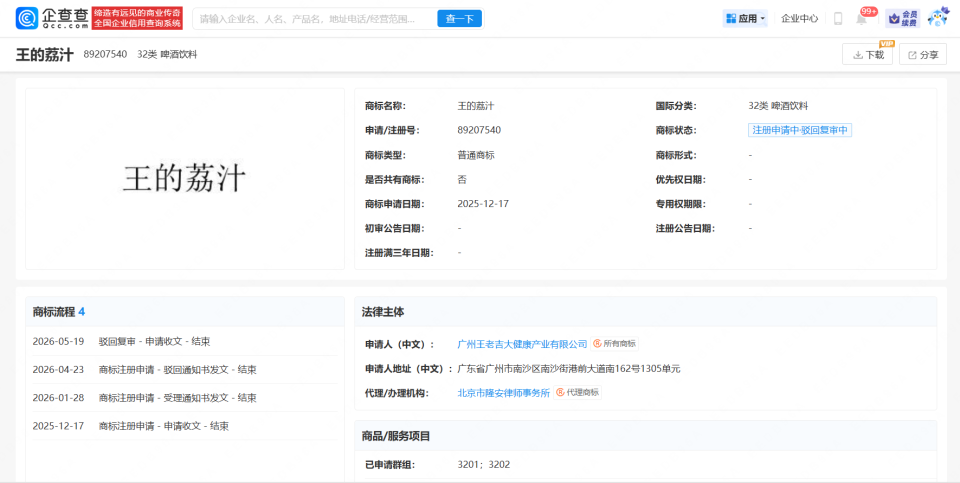Click the red slogan banner beside the logo
The height and width of the screenshot is (483, 960).
pyautogui.click(x=137, y=18)
